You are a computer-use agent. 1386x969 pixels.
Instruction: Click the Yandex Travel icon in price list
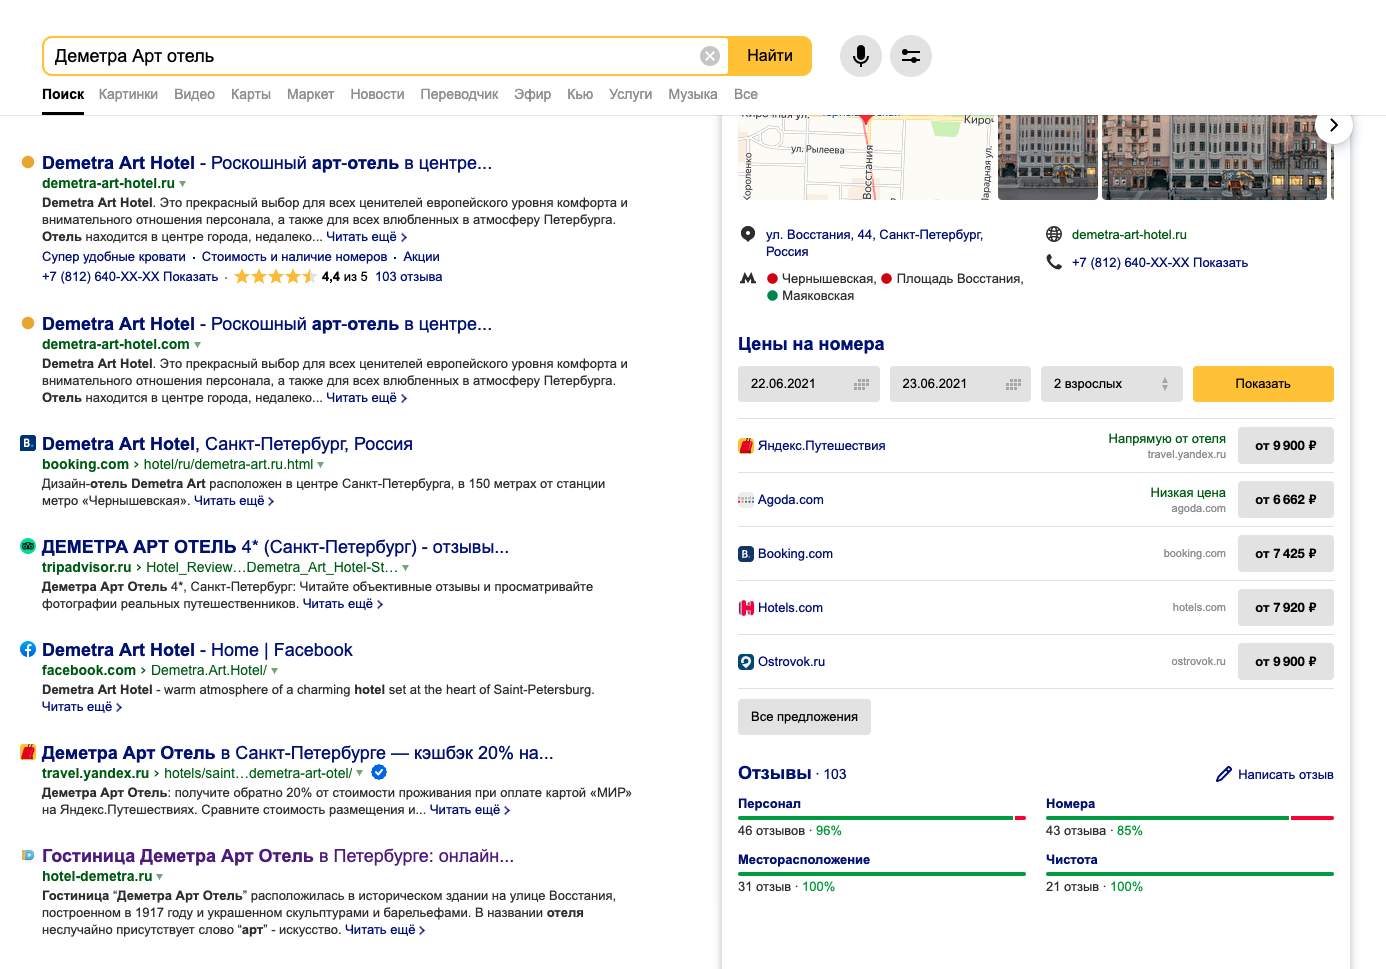746,446
